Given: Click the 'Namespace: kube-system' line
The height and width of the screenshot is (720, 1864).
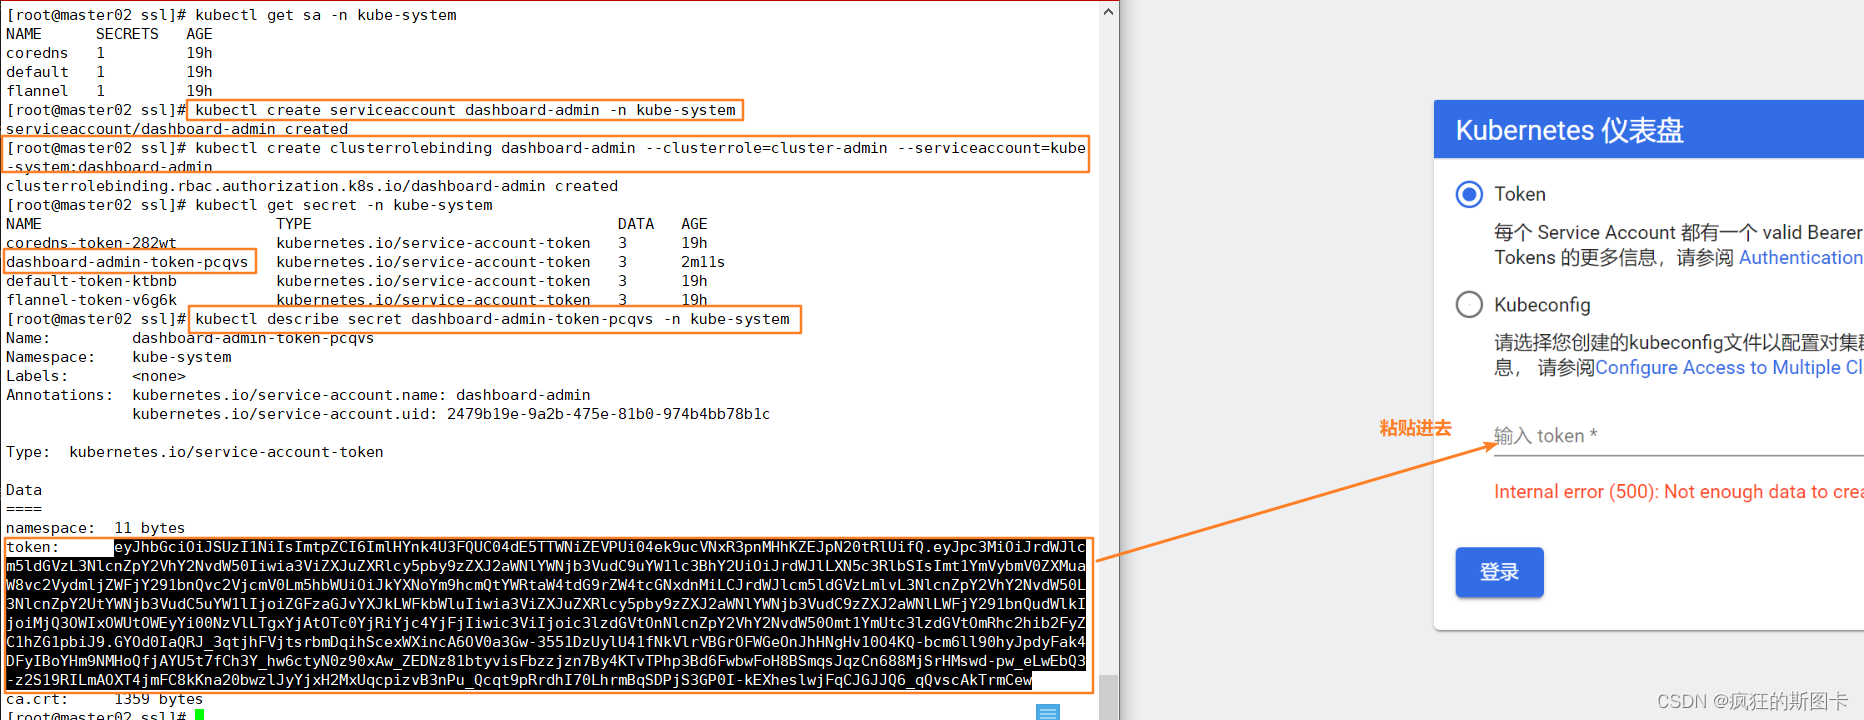Looking at the screenshot, I should tap(118, 357).
